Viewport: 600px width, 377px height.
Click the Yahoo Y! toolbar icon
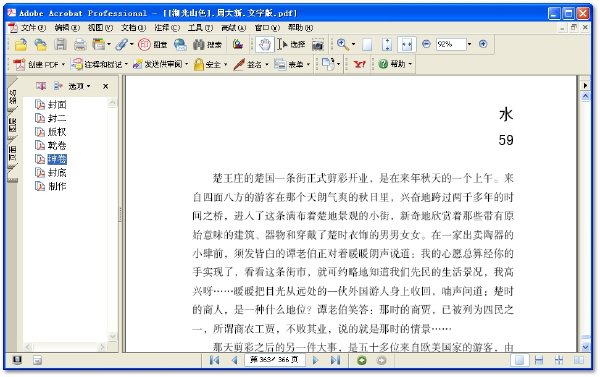click(x=359, y=64)
